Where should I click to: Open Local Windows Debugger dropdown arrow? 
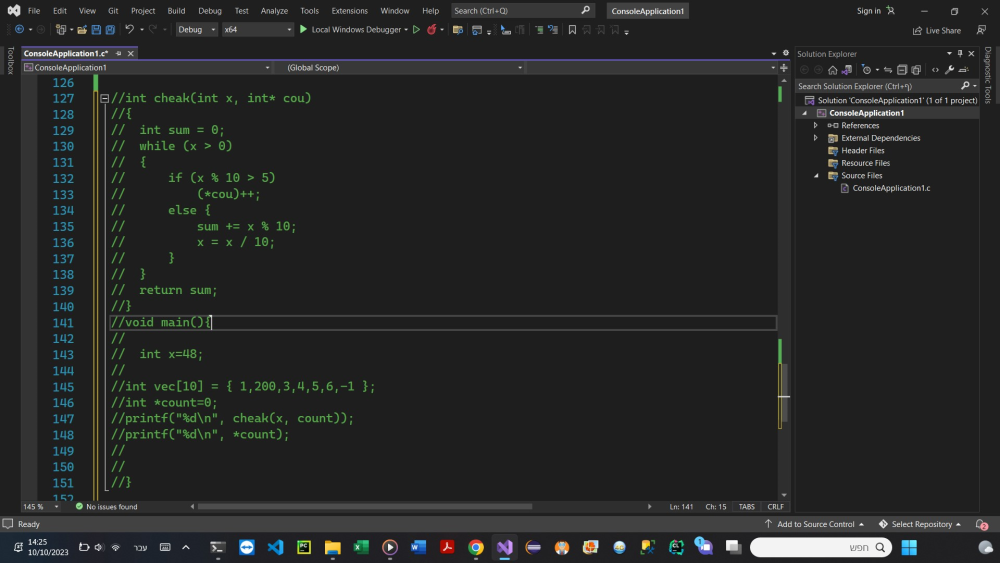(x=406, y=30)
